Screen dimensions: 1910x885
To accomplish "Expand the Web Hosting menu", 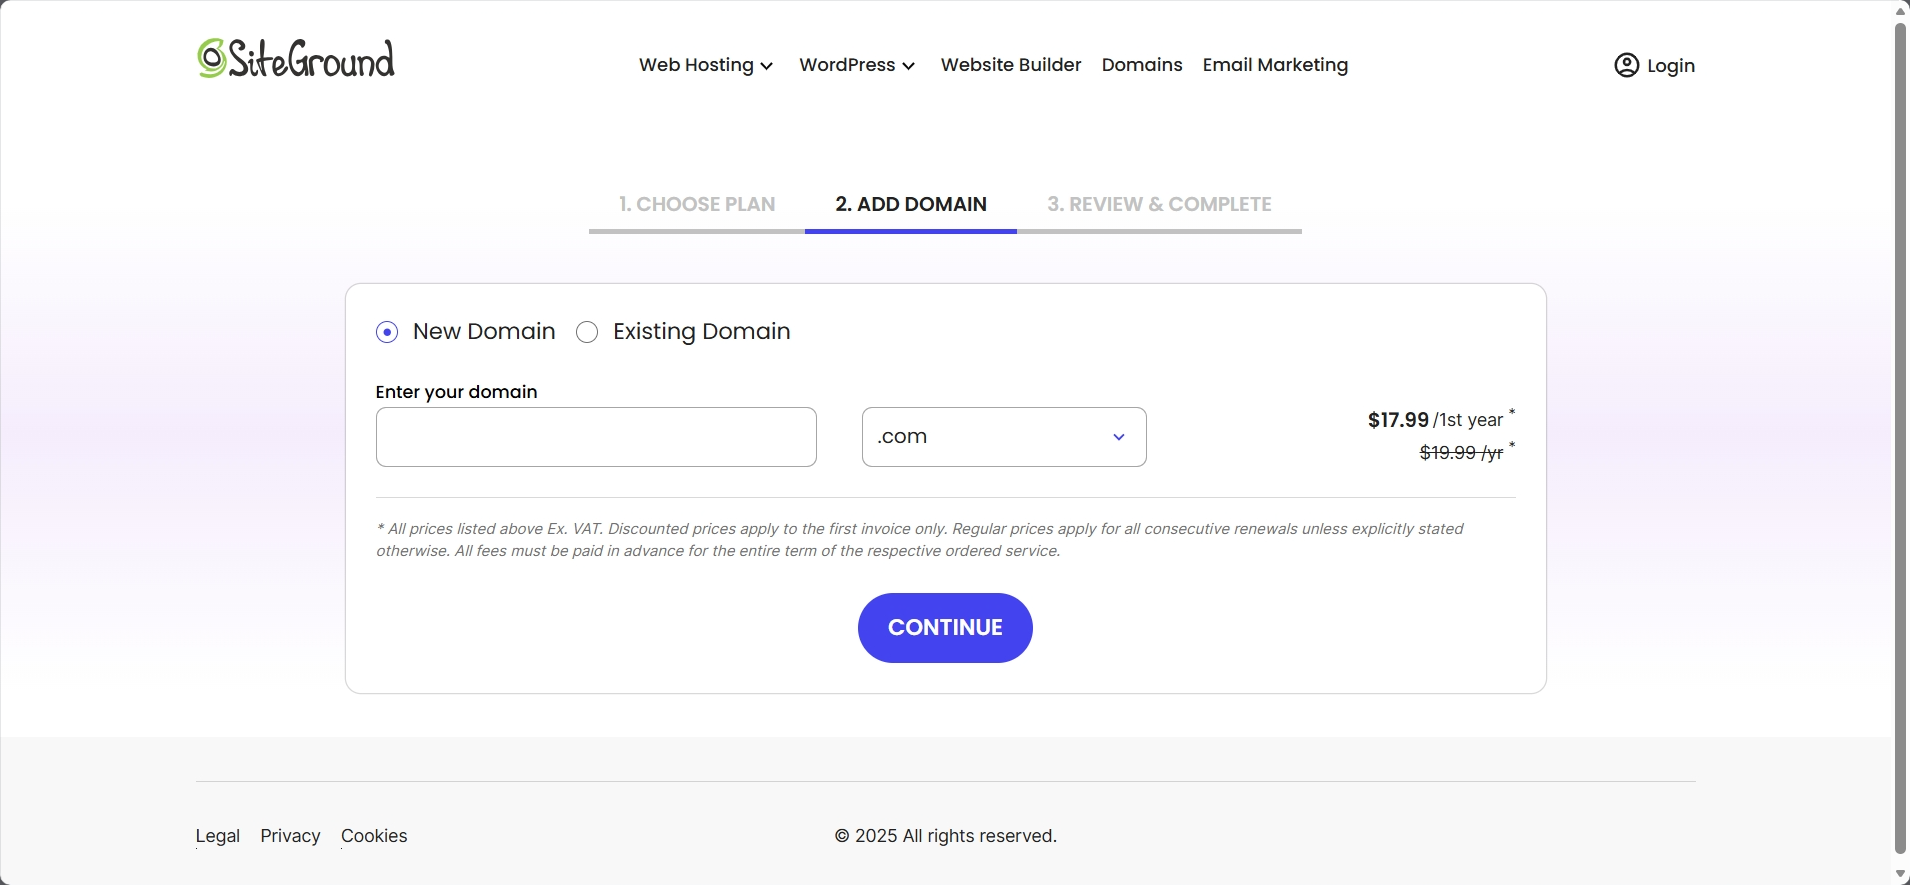I will (706, 65).
